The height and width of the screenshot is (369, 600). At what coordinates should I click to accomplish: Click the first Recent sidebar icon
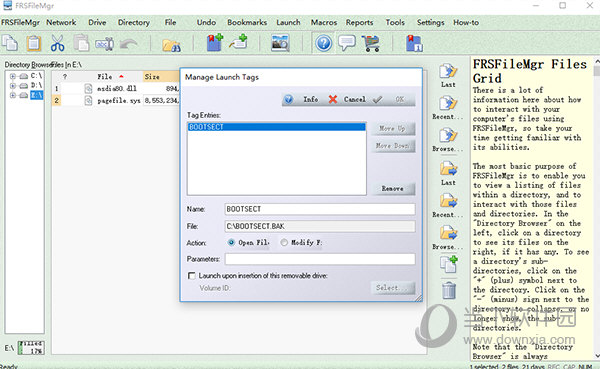448,103
